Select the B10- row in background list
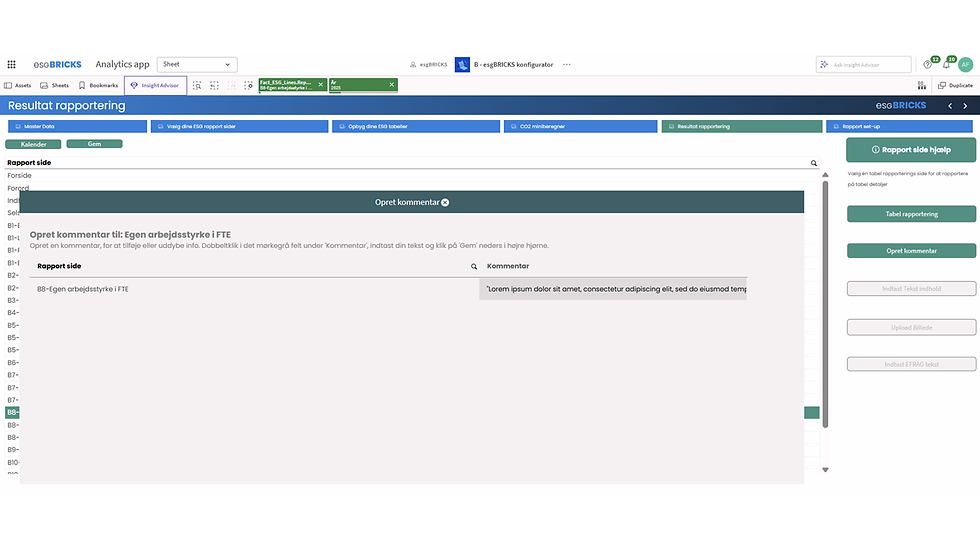980x551 pixels. (x=12, y=462)
